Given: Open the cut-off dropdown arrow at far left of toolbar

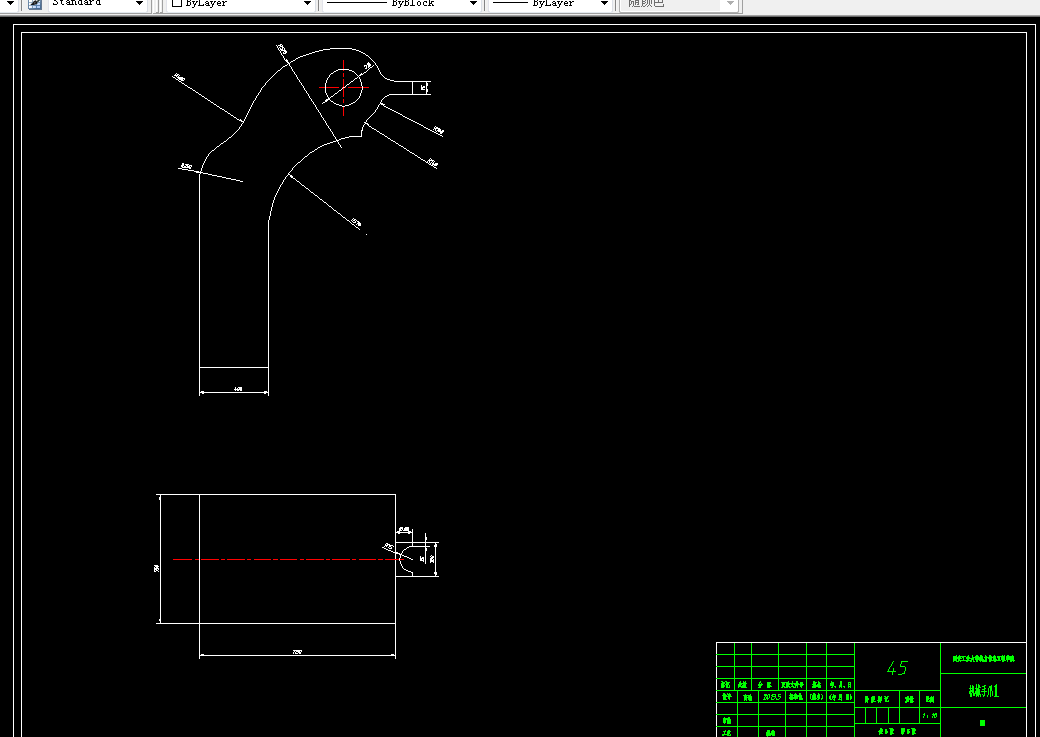Looking at the screenshot, I should click(10, 3).
